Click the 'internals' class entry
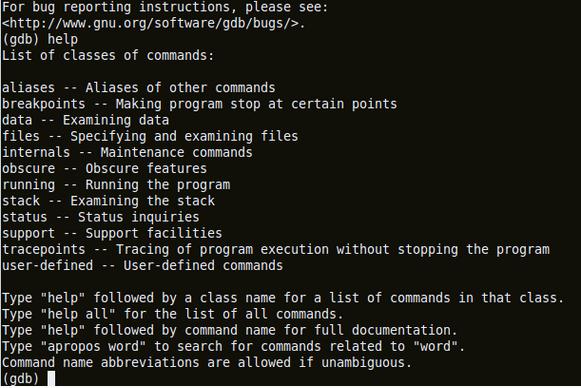 pyautogui.click(x=127, y=152)
